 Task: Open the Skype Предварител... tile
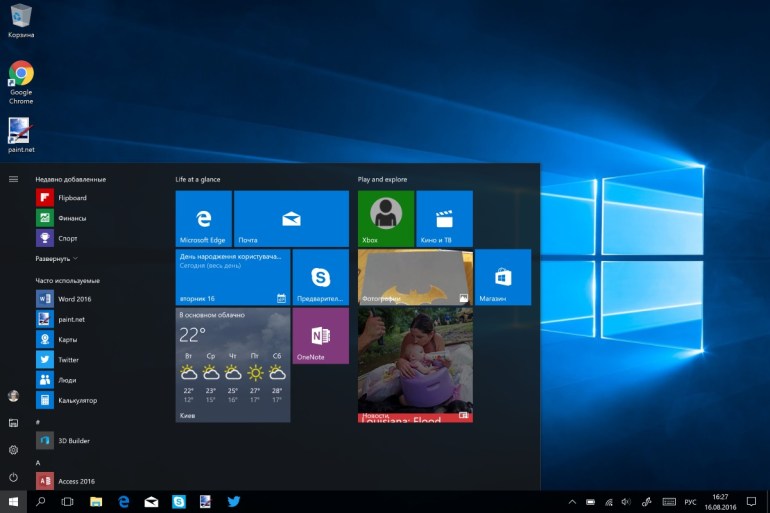(x=321, y=277)
